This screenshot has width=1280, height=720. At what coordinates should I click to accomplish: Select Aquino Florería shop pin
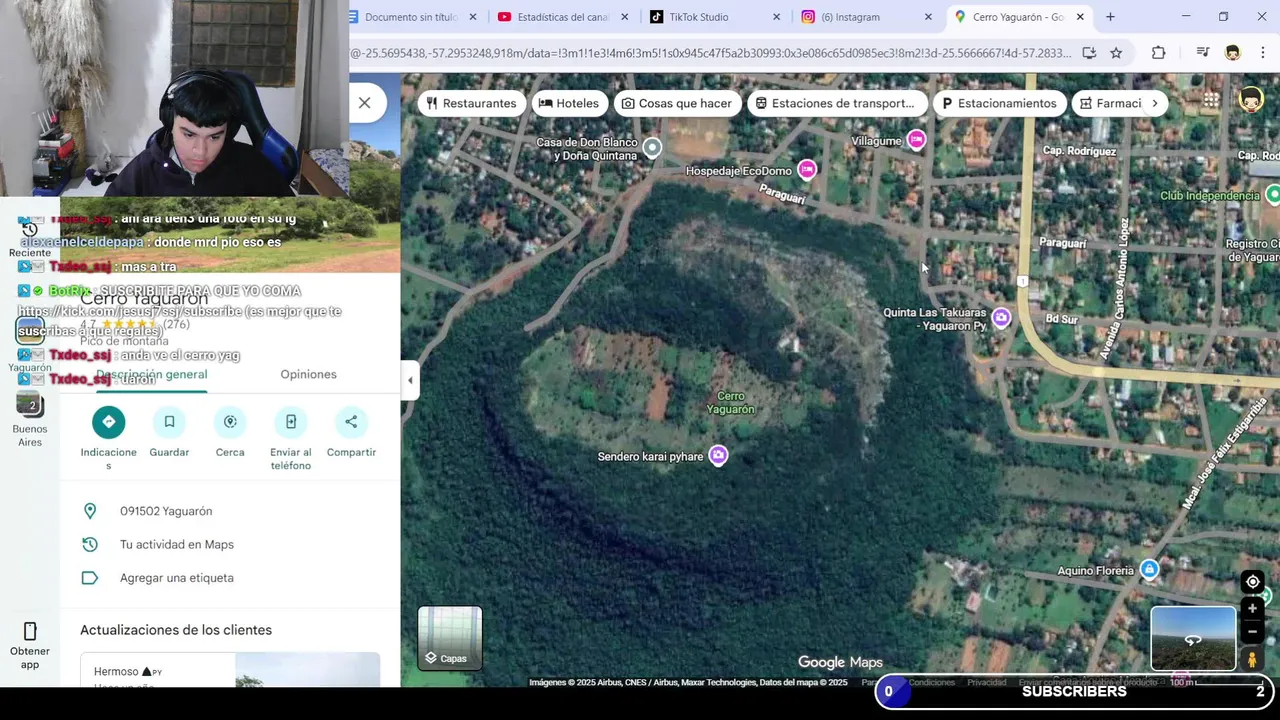1149,570
